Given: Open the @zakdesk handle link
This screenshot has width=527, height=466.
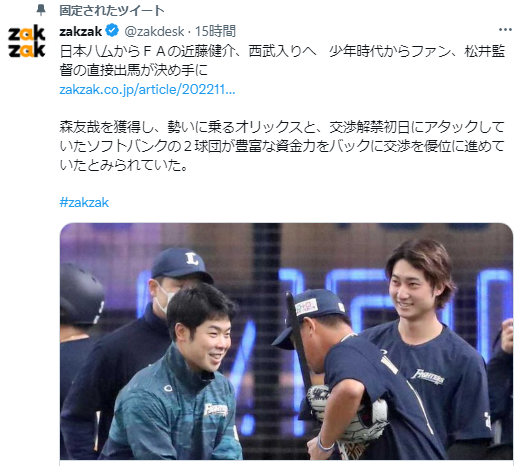Looking at the screenshot, I should click(x=154, y=31).
